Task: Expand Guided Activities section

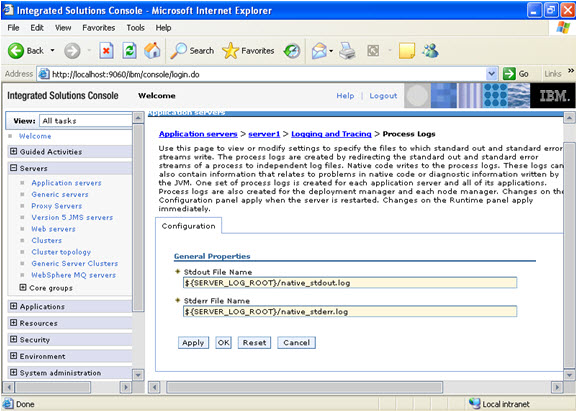Action: click(14, 151)
